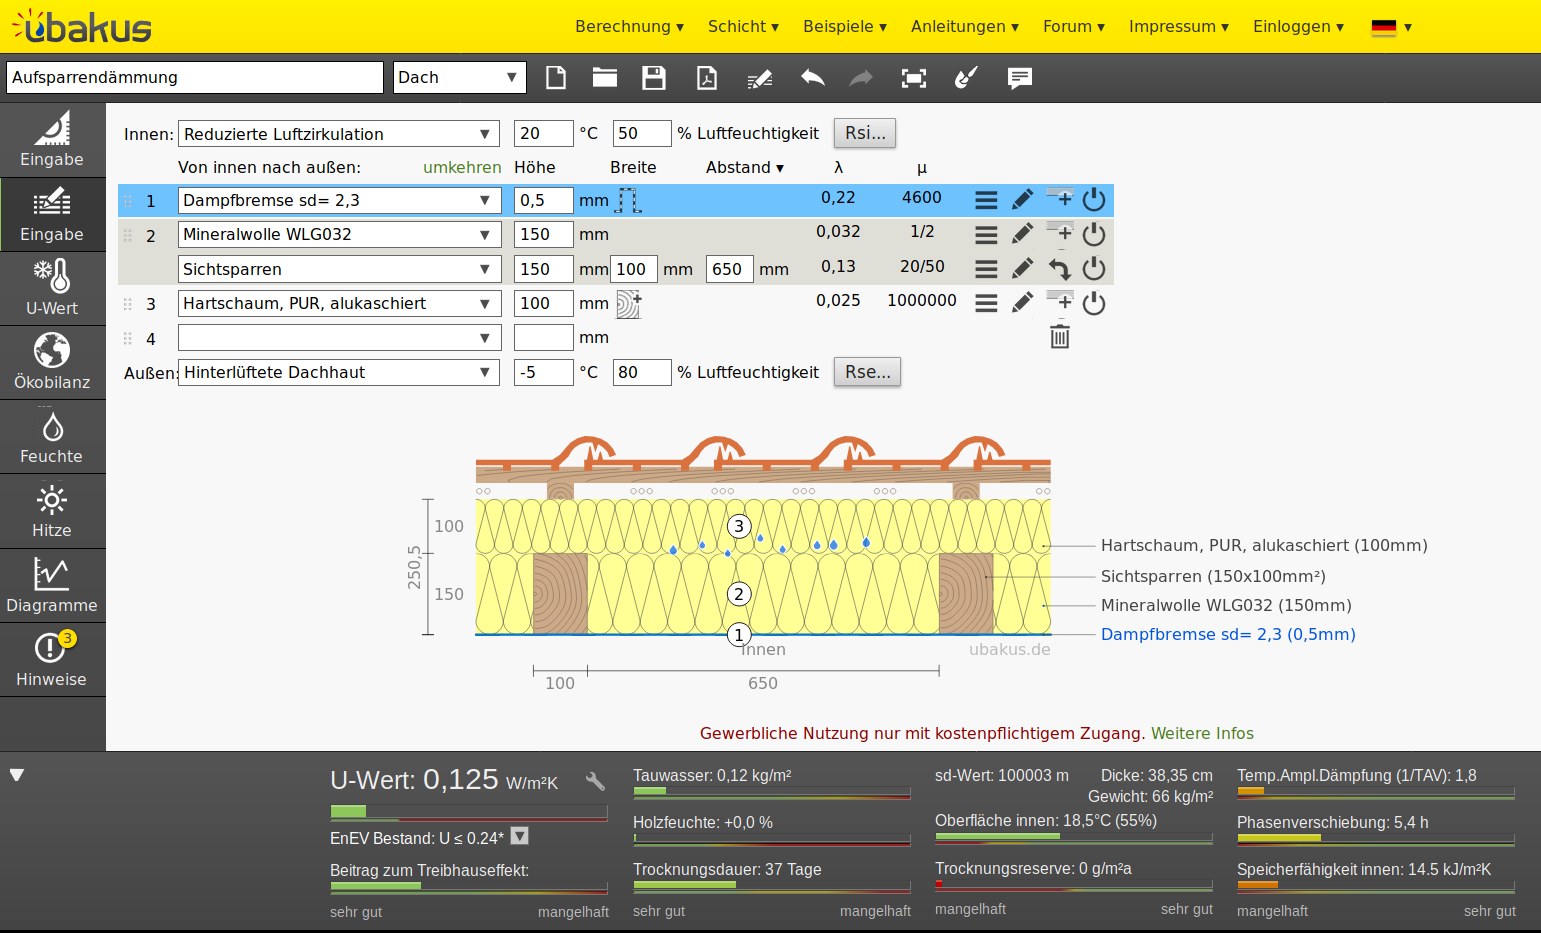Expand Hinterlüftete Dachhaut dropdown
The width and height of the screenshot is (1541, 933).
point(339,372)
